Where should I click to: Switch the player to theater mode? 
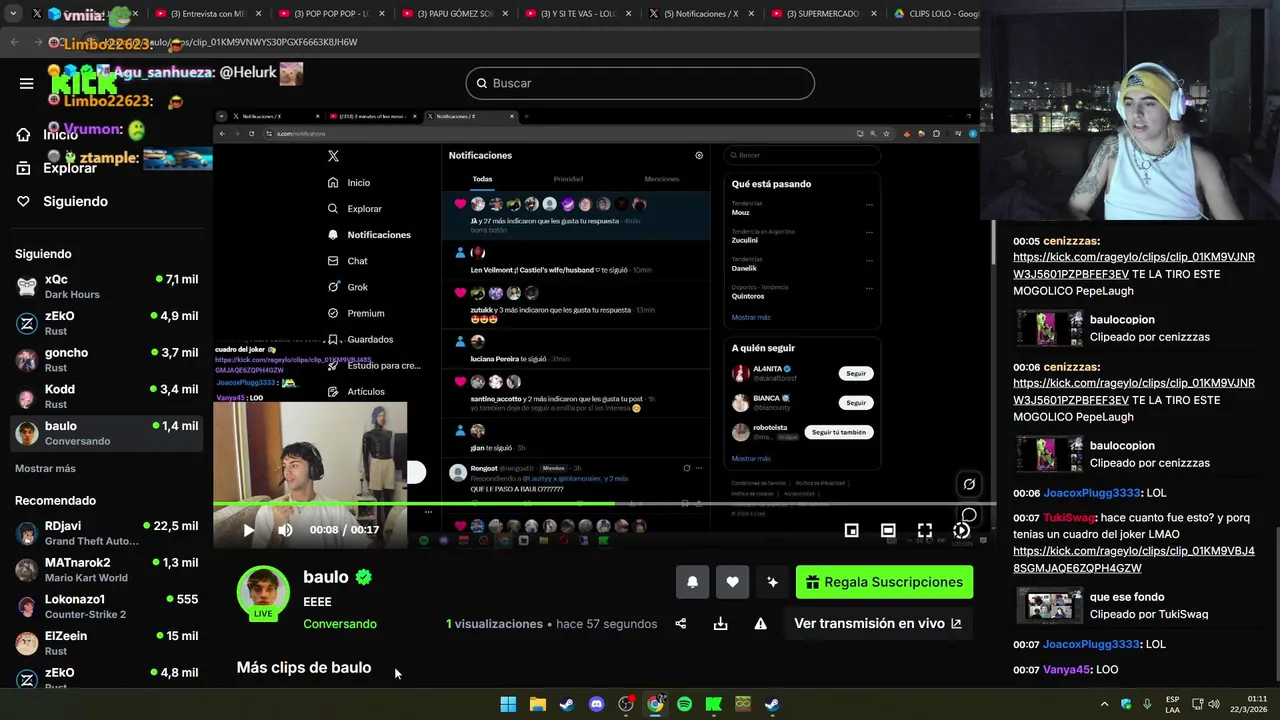pyautogui.click(x=888, y=530)
